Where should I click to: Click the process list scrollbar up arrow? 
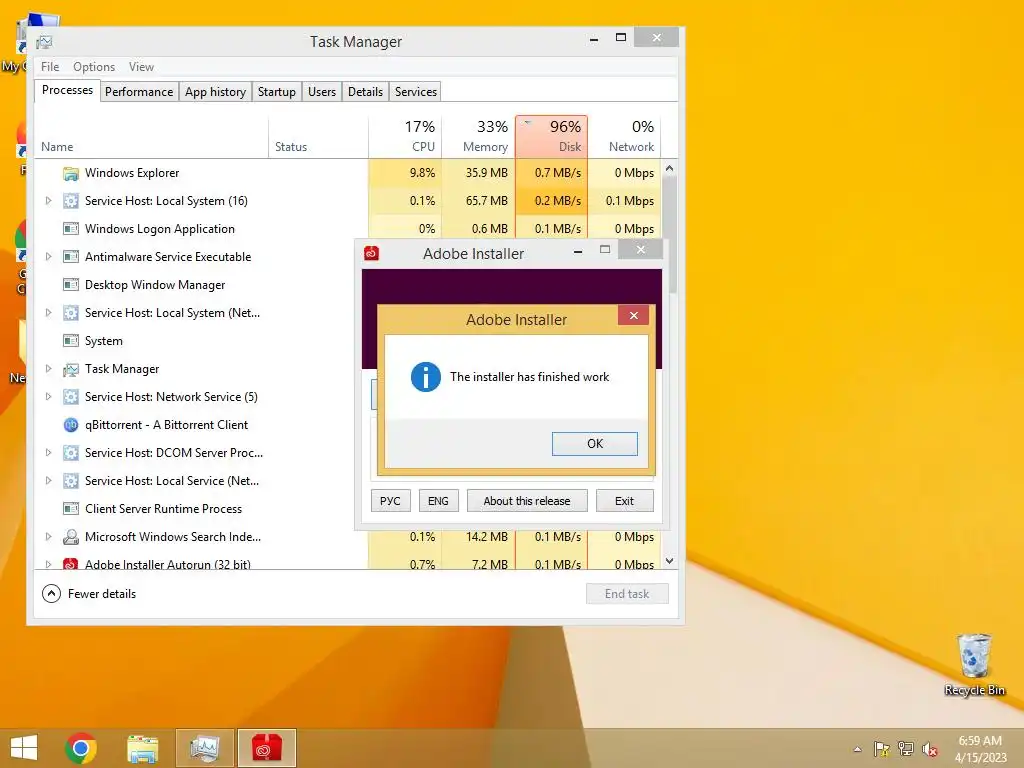pos(669,168)
